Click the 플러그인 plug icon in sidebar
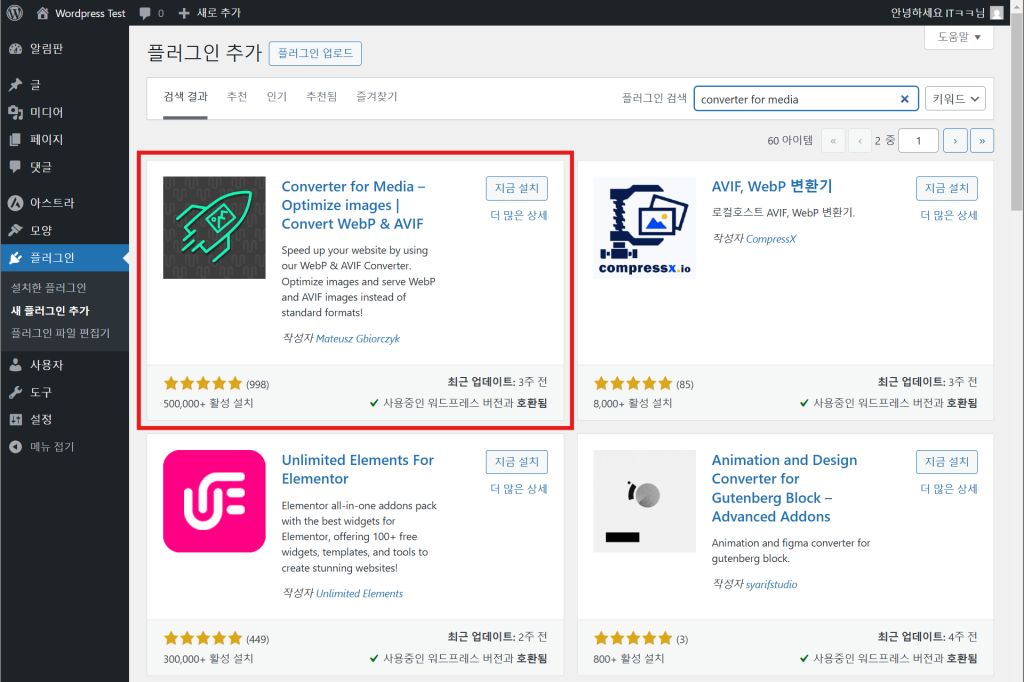The height and width of the screenshot is (682, 1024). point(16,258)
